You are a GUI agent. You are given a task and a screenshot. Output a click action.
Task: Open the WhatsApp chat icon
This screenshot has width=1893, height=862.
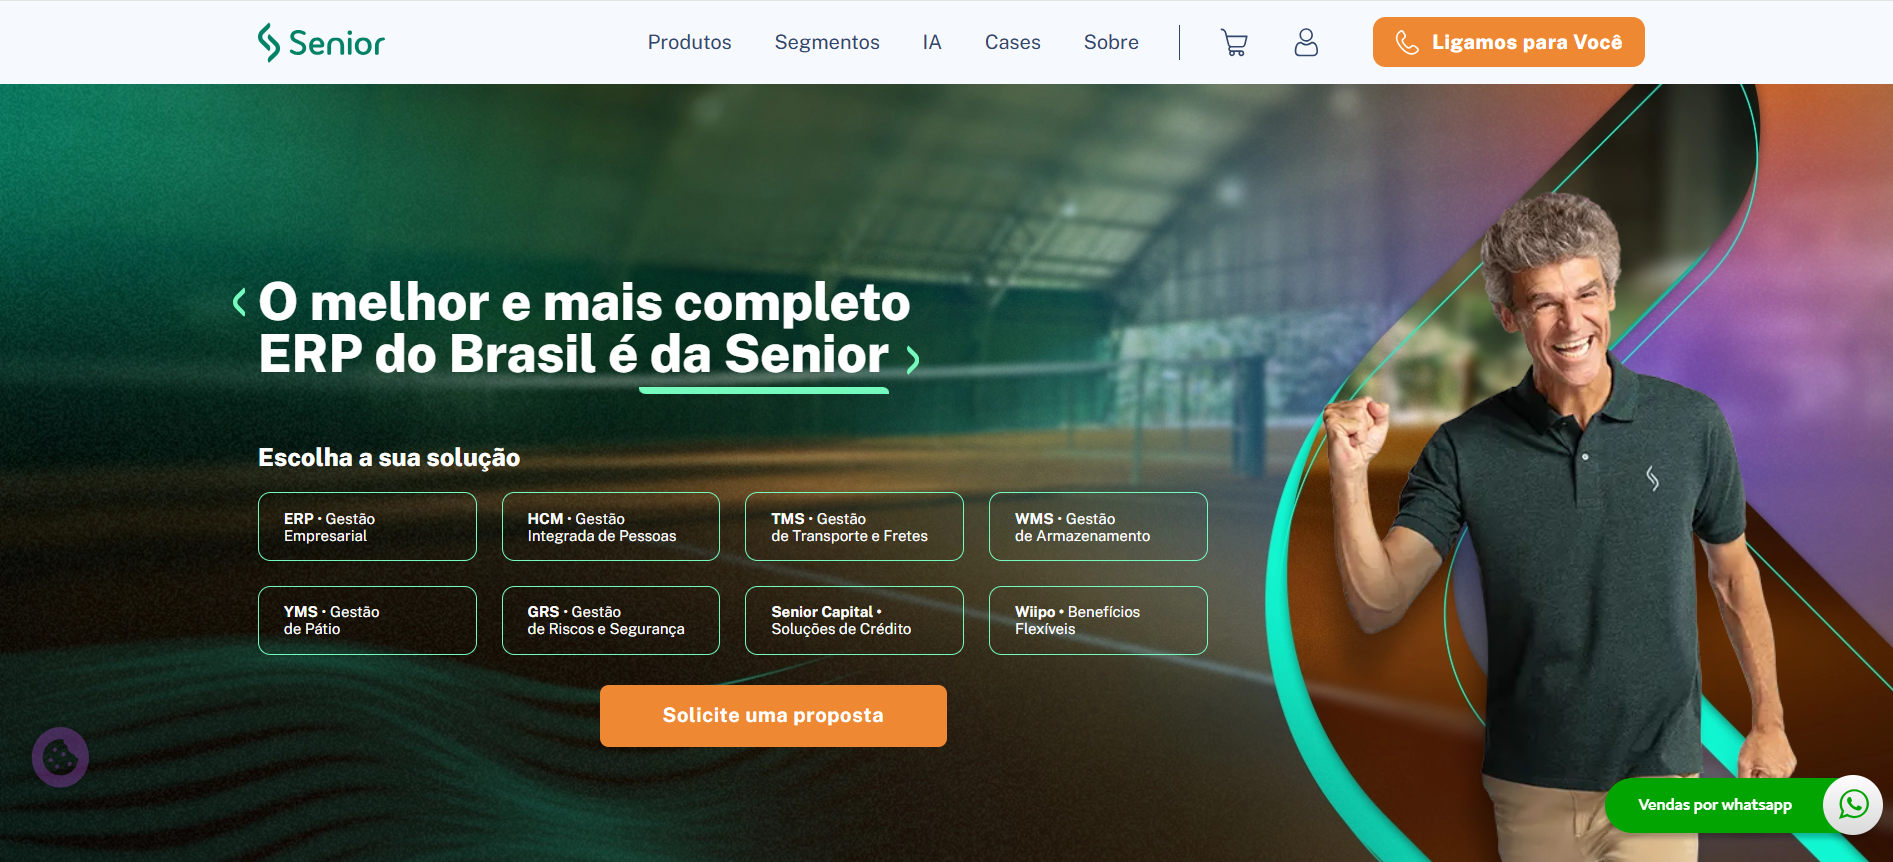(1853, 804)
